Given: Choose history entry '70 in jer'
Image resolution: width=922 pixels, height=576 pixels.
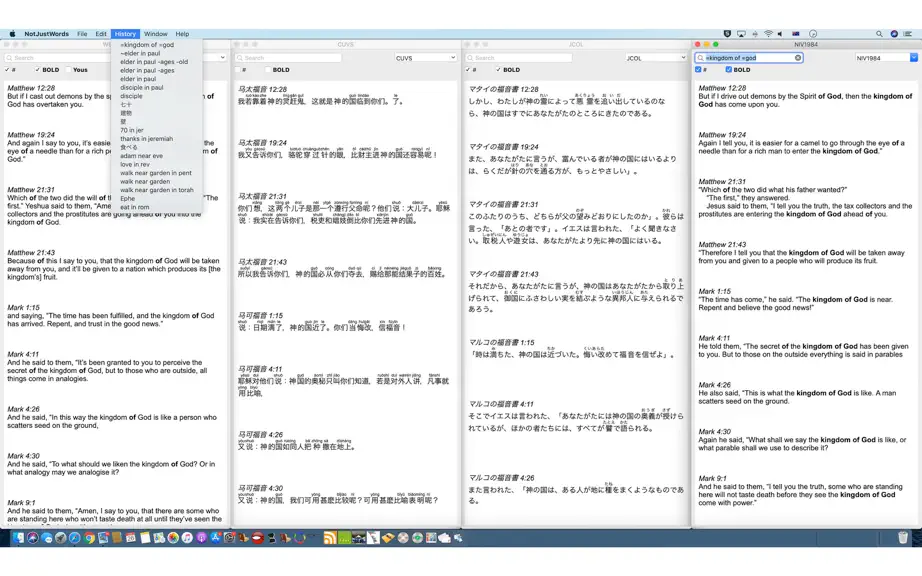Looking at the screenshot, I should [x=156, y=130].
